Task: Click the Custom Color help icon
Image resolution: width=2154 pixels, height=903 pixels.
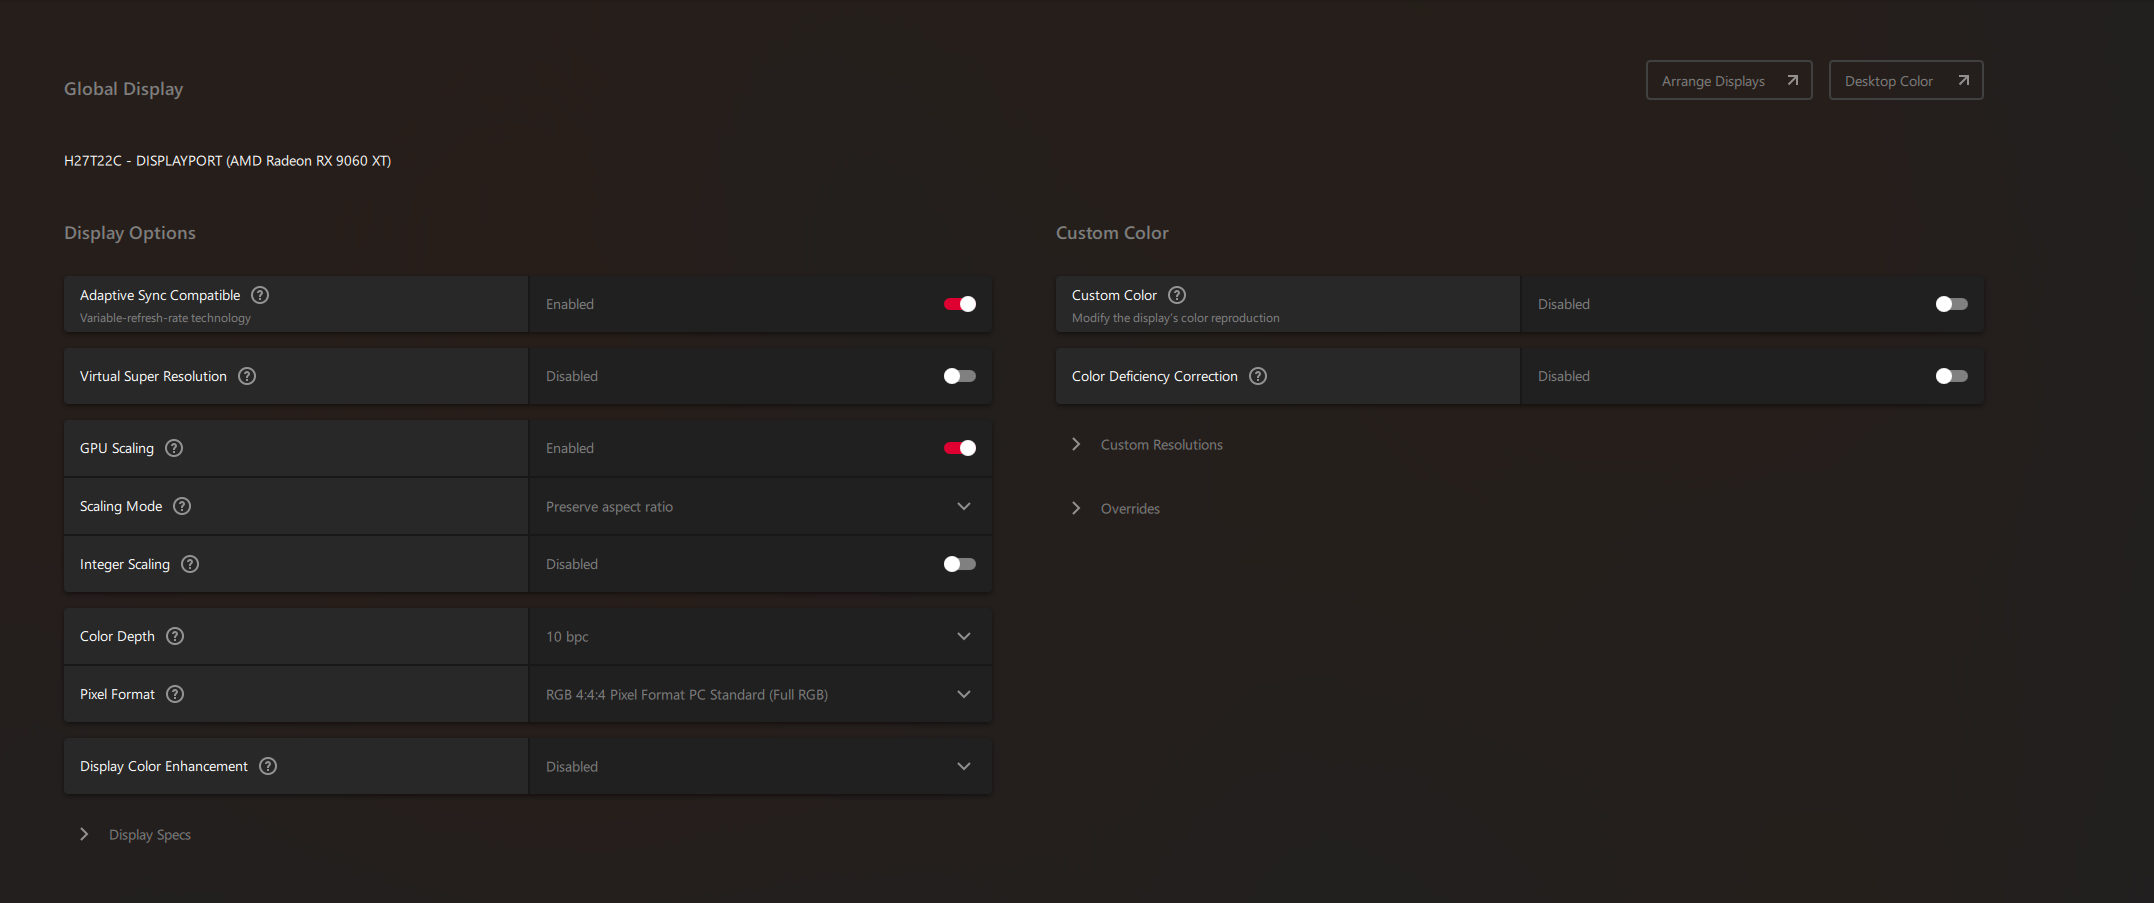Action: coord(1177,295)
